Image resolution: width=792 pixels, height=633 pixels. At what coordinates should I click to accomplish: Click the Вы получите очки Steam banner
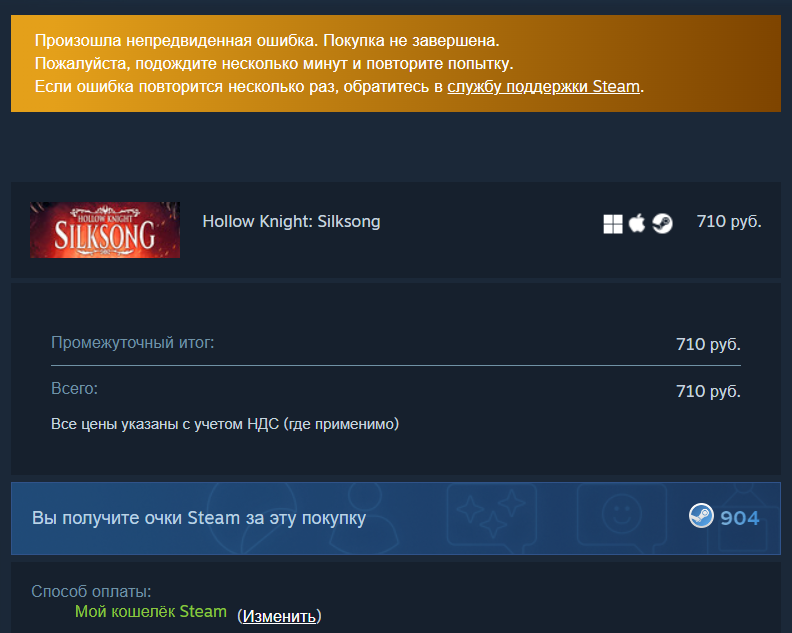pyautogui.click(x=396, y=518)
